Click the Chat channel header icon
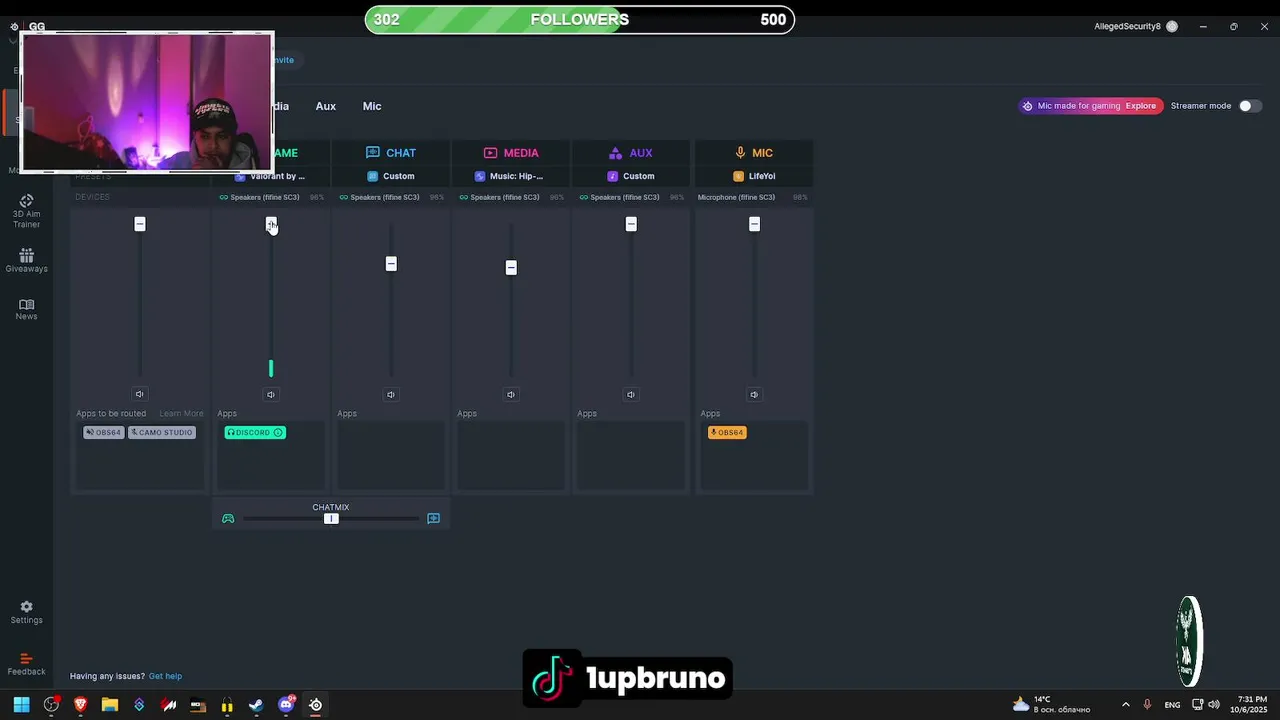 [x=373, y=153]
